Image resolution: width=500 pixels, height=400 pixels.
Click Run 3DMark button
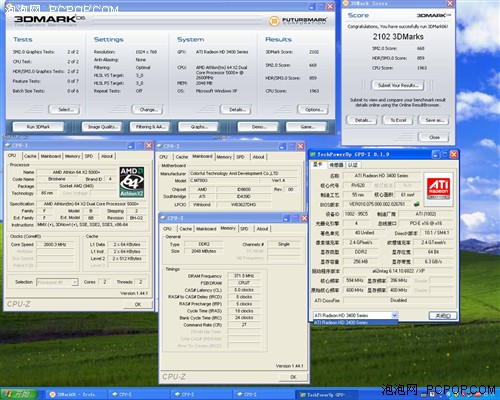pyautogui.click(x=38, y=127)
